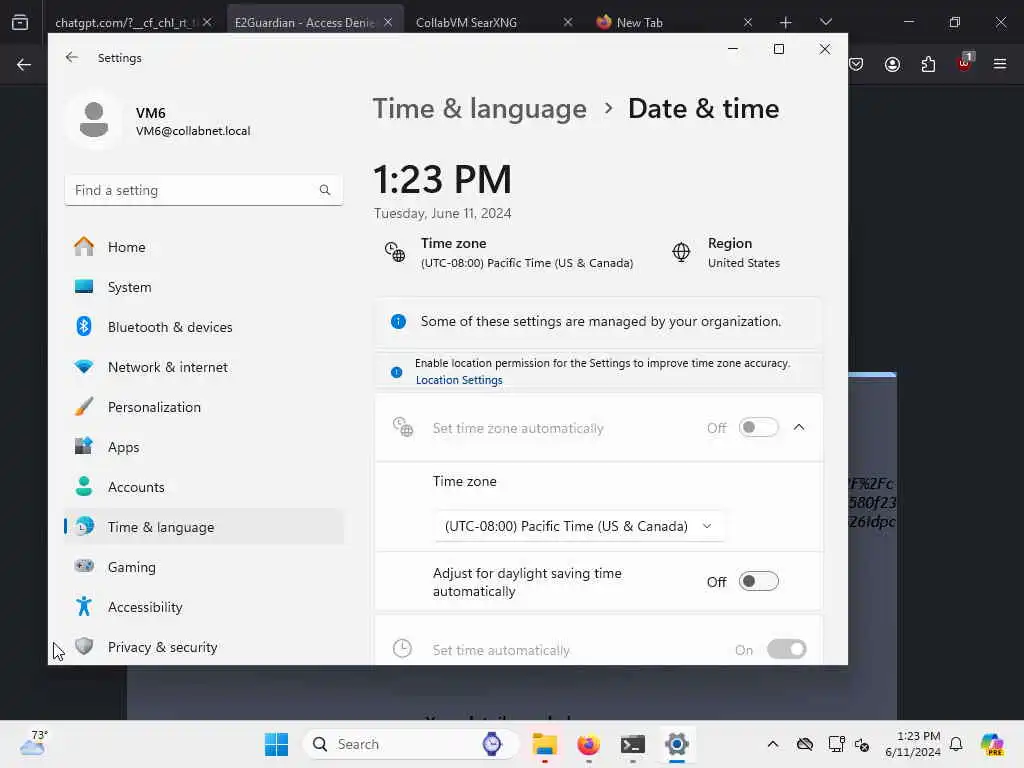The width and height of the screenshot is (1024, 768).
Task: Switch to the New Tab browser tab
Action: pyautogui.click(x=639, y=22)
